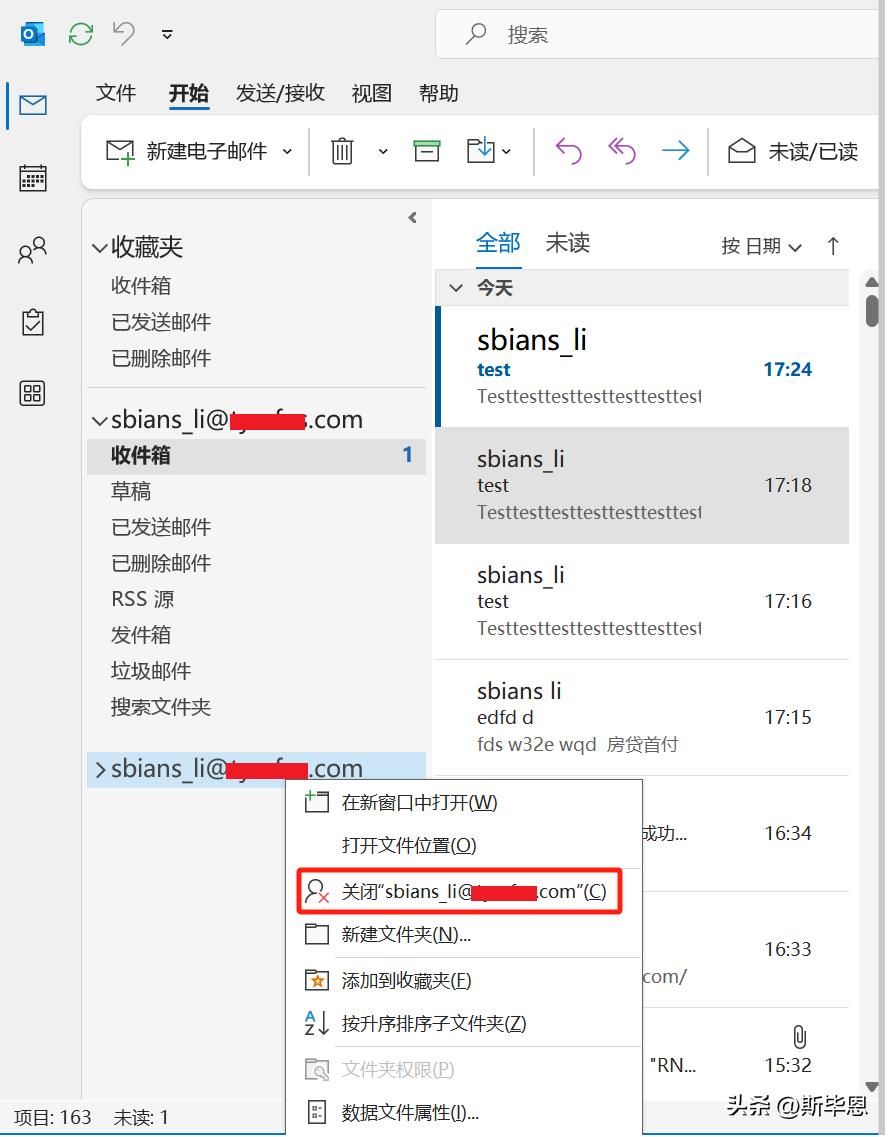888x1137 pixels.
Task: Open the edfd d email from 17:15
Action: [642, 718]
